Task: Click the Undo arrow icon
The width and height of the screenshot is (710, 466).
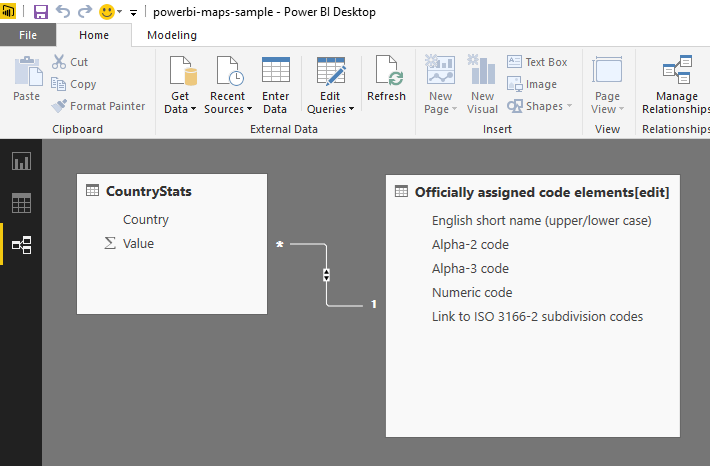Action: pyautogui.click(x=63, y=12)
